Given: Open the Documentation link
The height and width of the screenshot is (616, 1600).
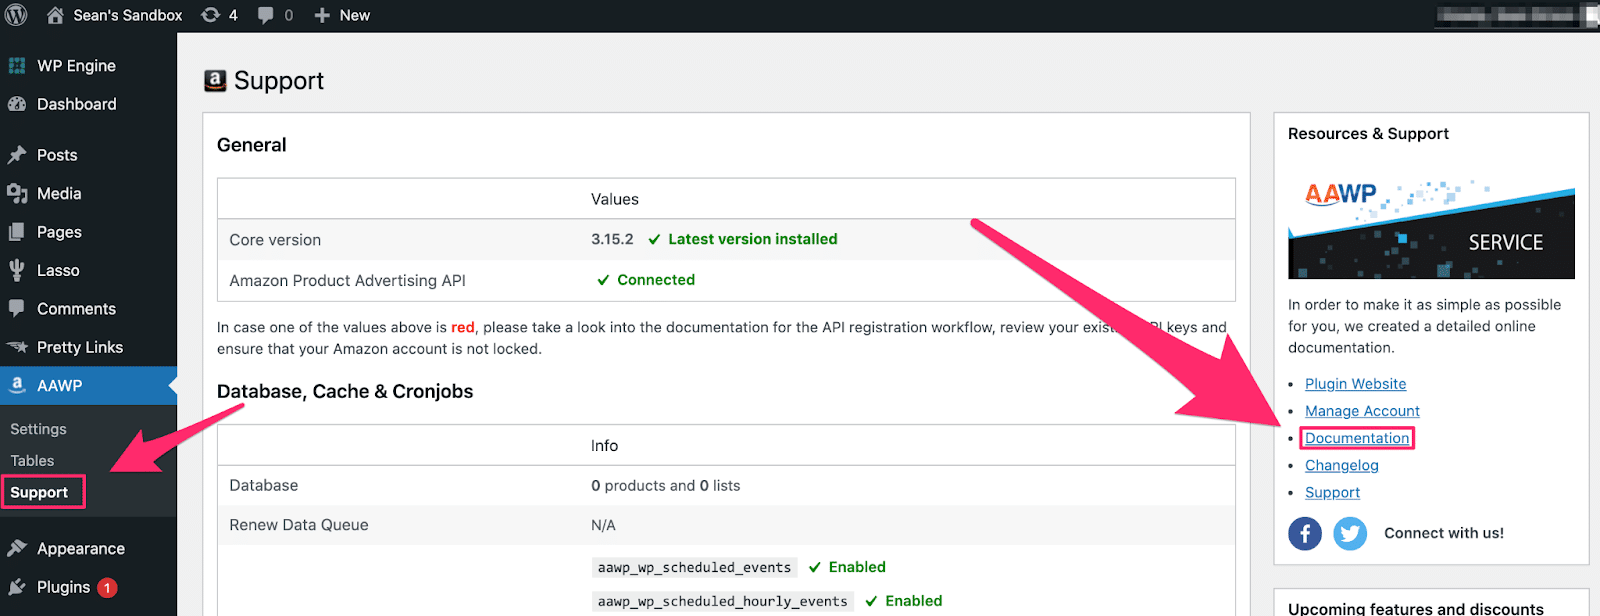Looking at the screenshot, I should (1357, 438).
